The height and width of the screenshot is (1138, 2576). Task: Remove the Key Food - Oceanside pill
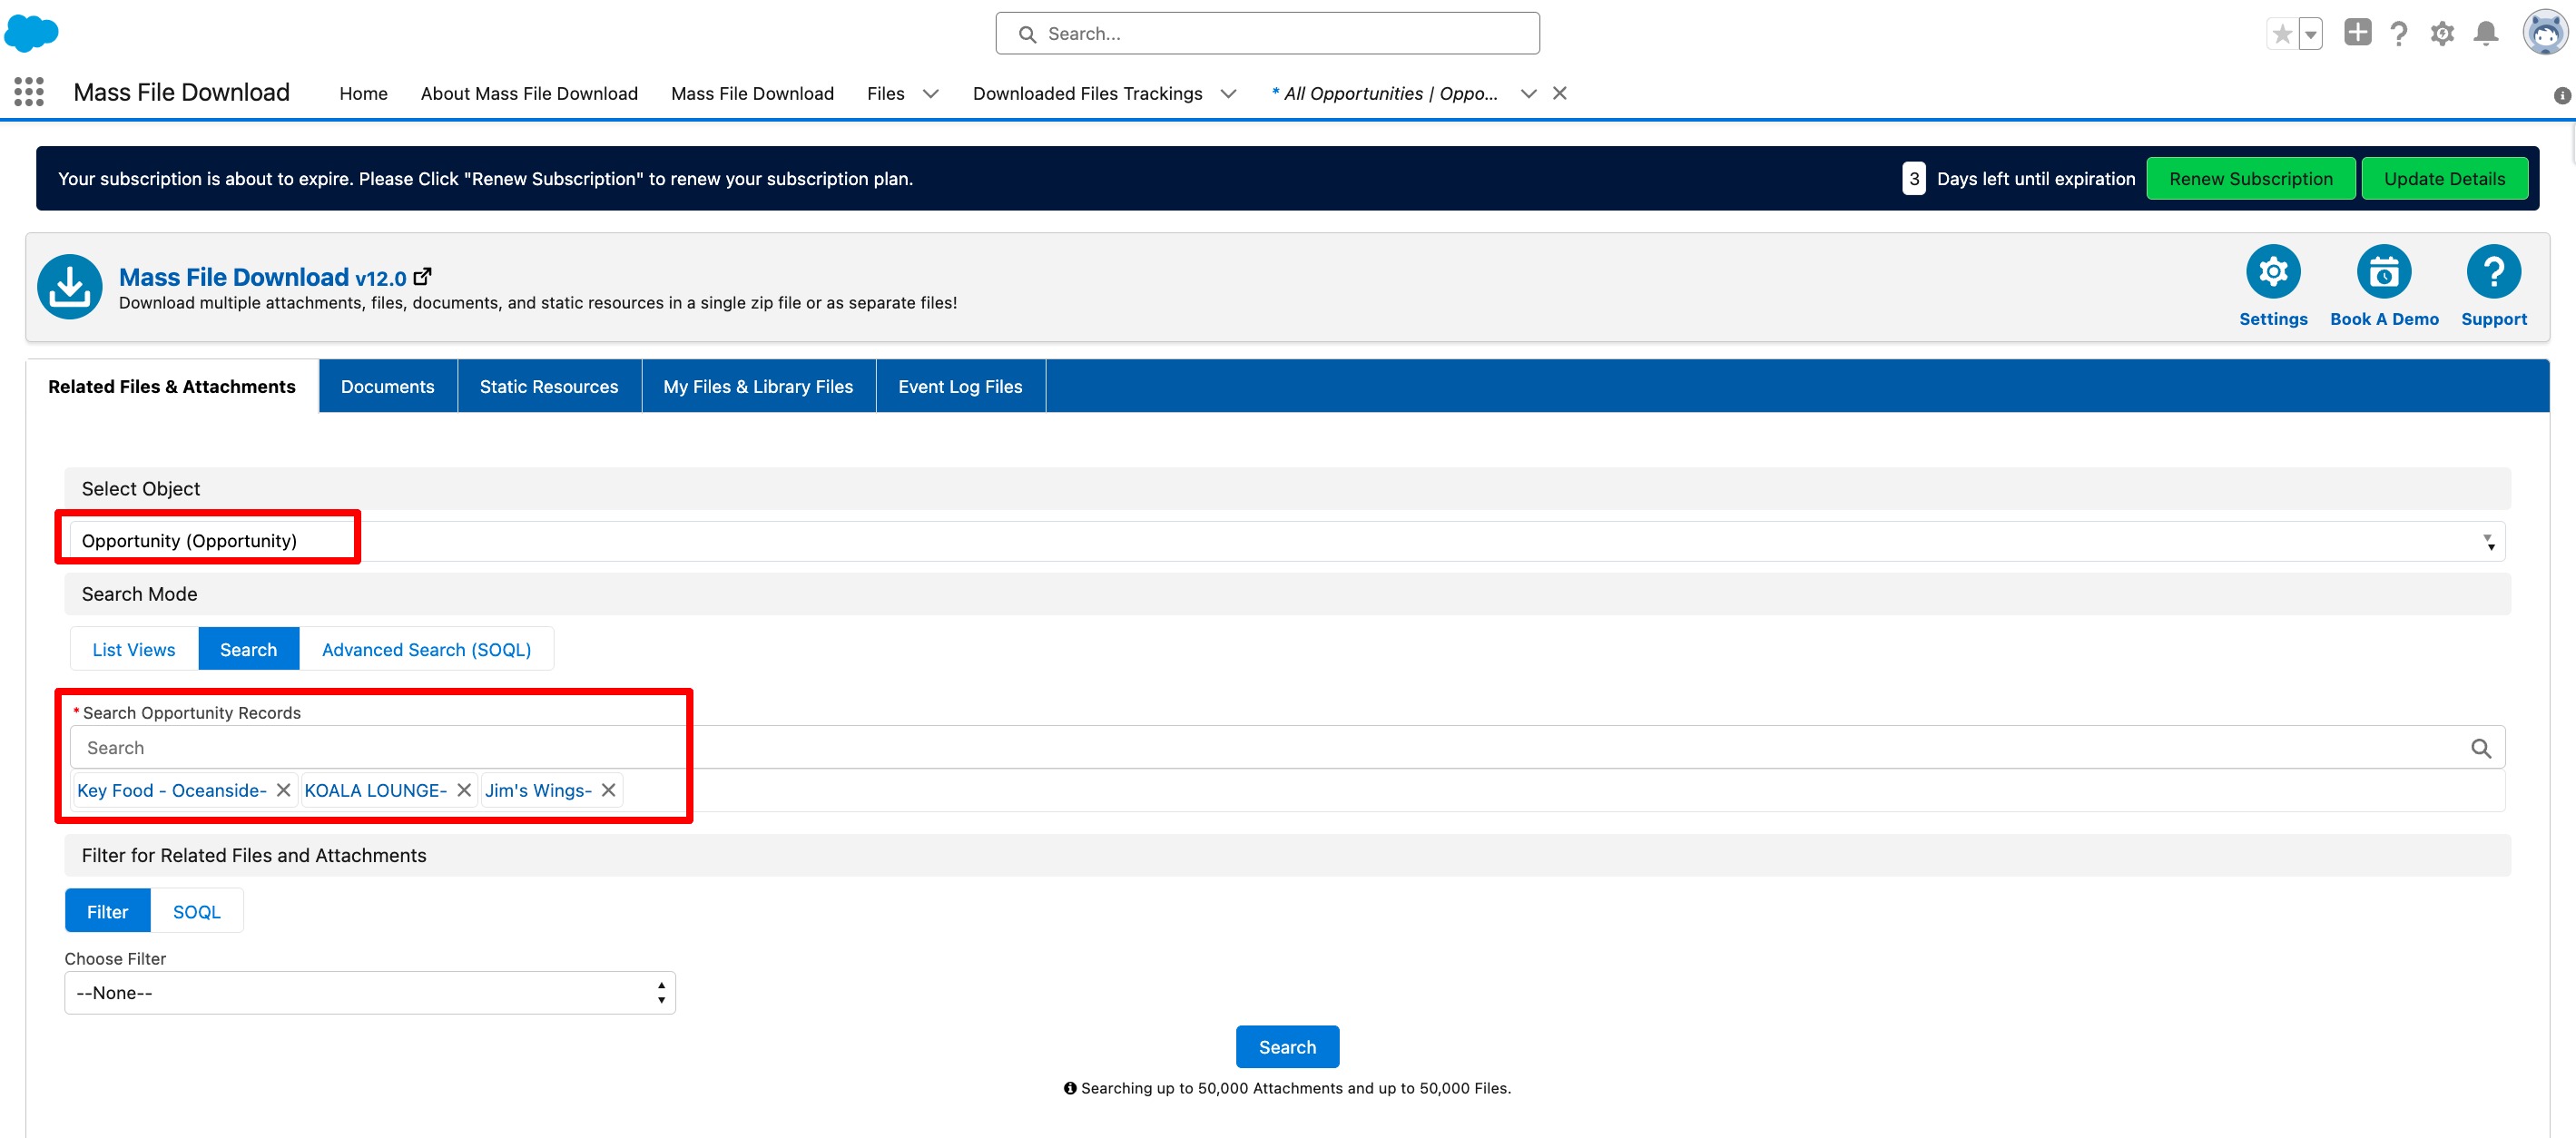(284, 790)
